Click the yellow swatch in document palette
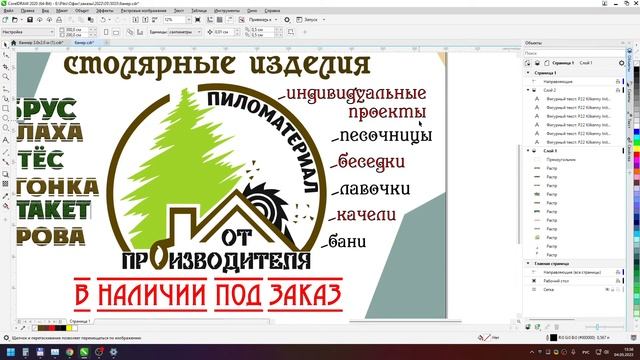Screen dimensions: 640x360 tap(69, 328)
